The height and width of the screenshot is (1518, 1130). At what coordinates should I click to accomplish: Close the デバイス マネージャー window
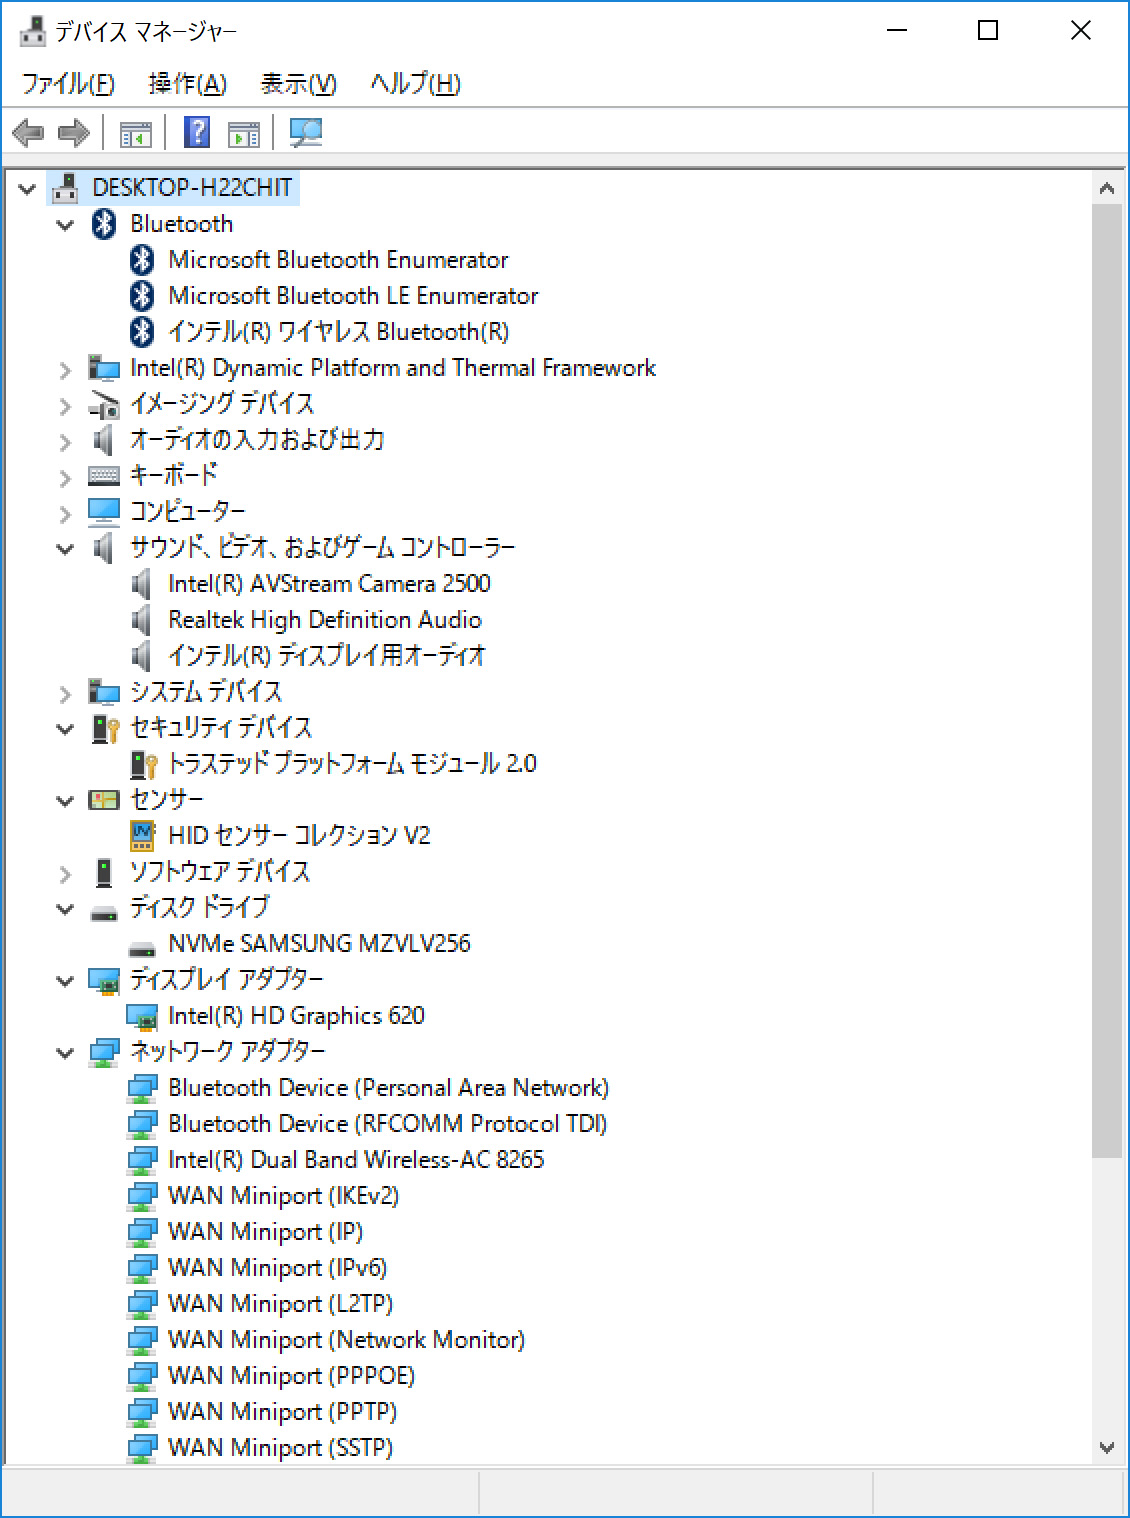click(1080, 31)
